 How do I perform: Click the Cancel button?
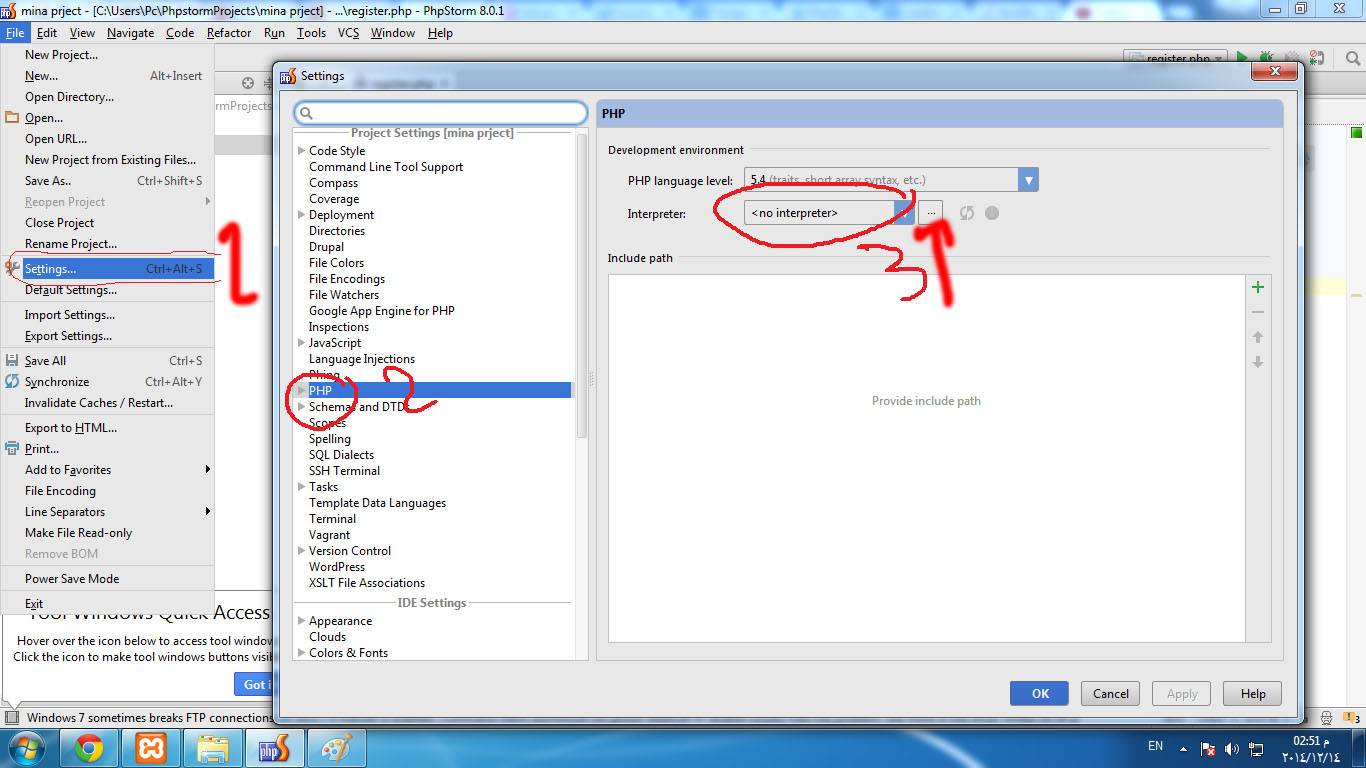[1110, 694]
